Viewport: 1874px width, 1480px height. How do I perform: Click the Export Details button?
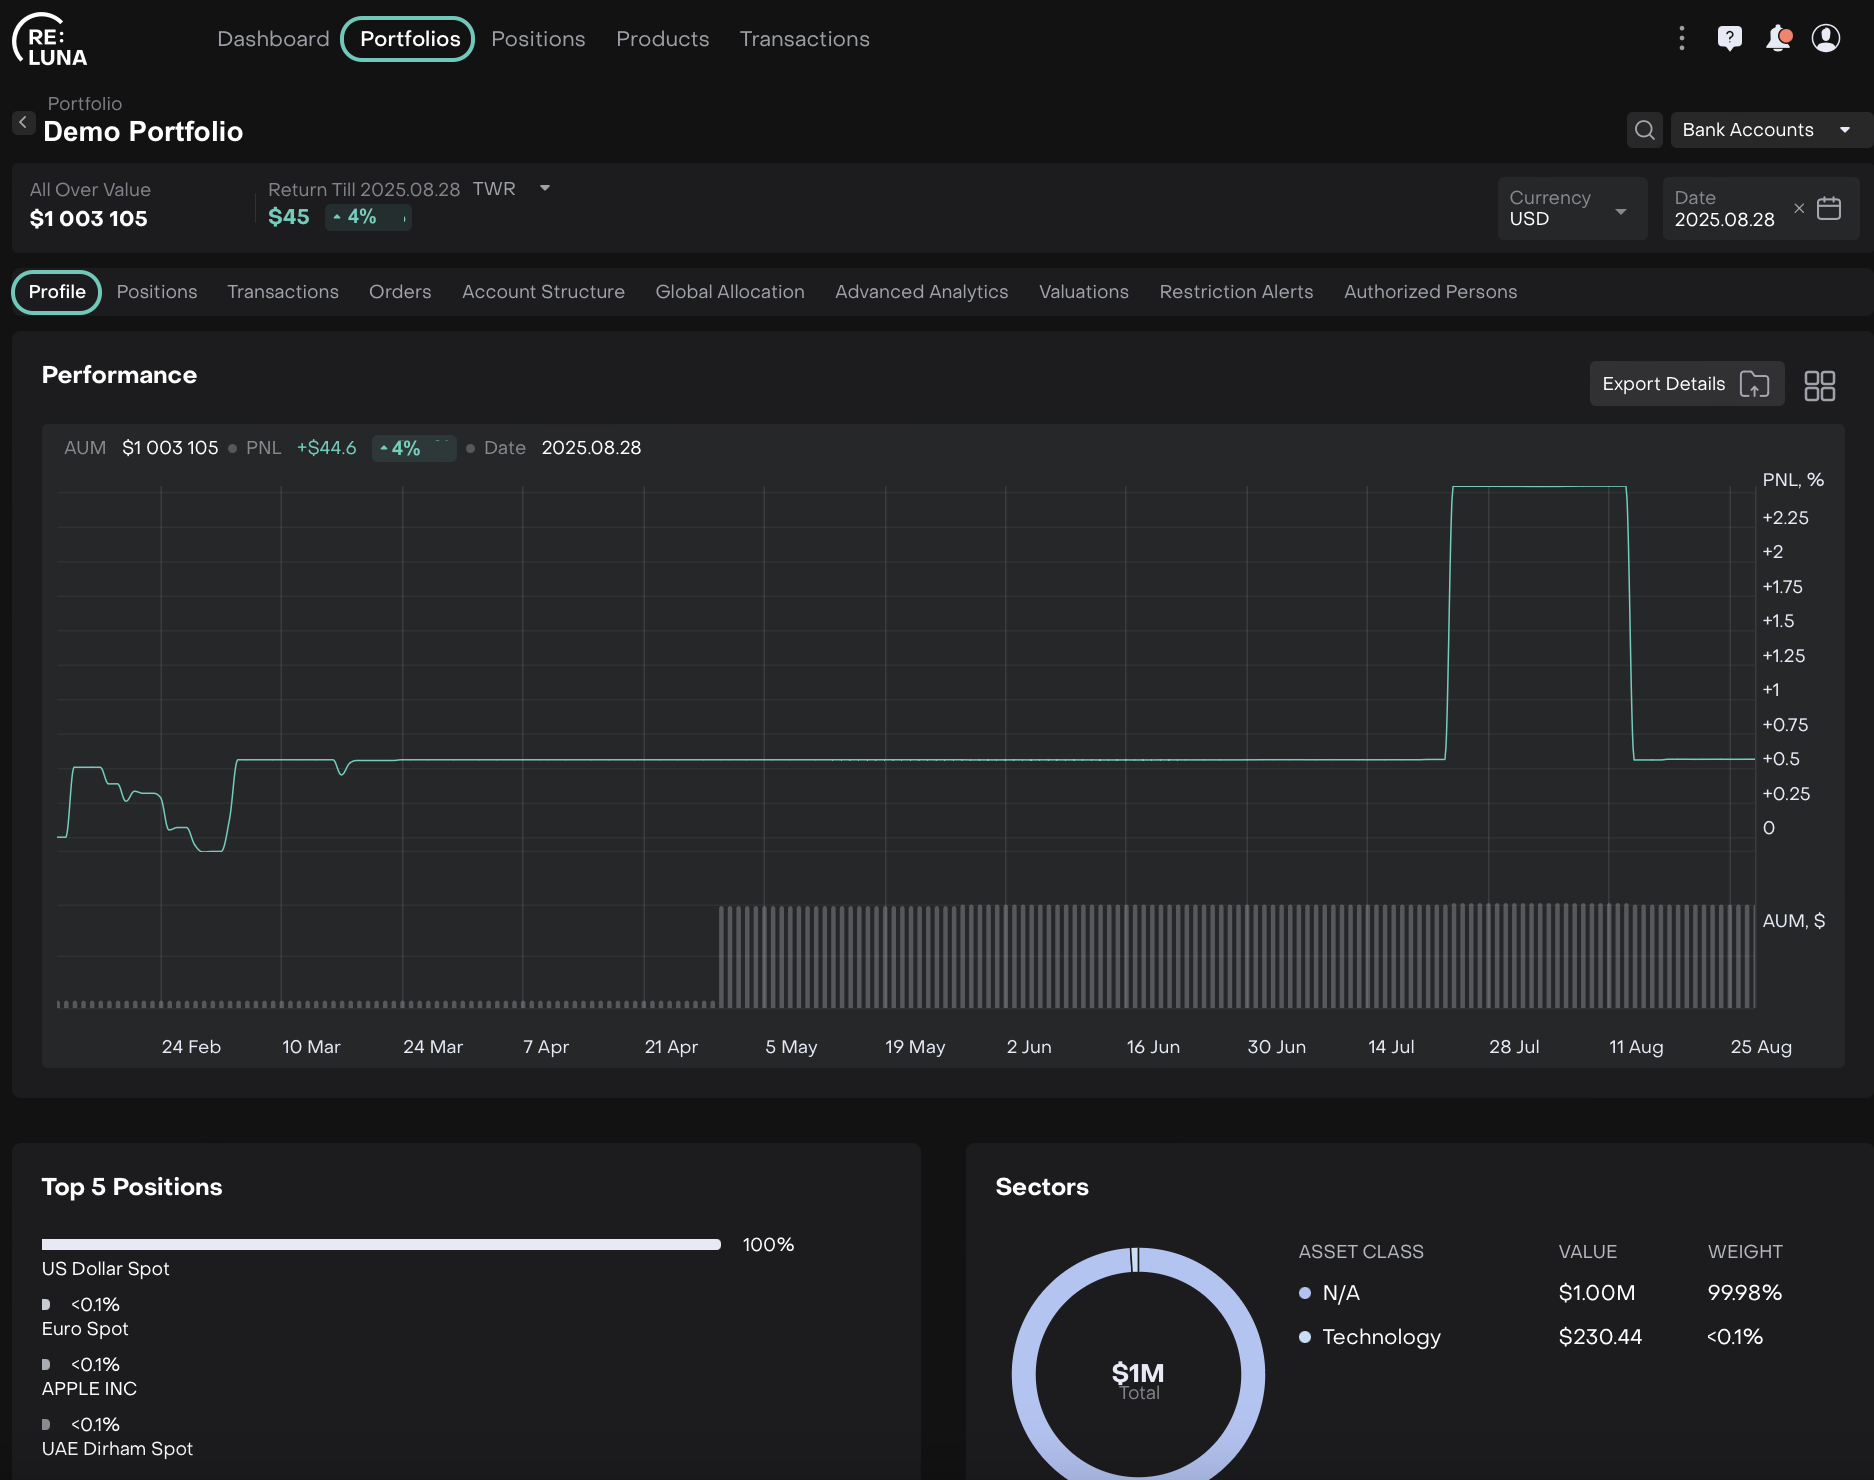pyautogui.click(x=1685, y=384)
